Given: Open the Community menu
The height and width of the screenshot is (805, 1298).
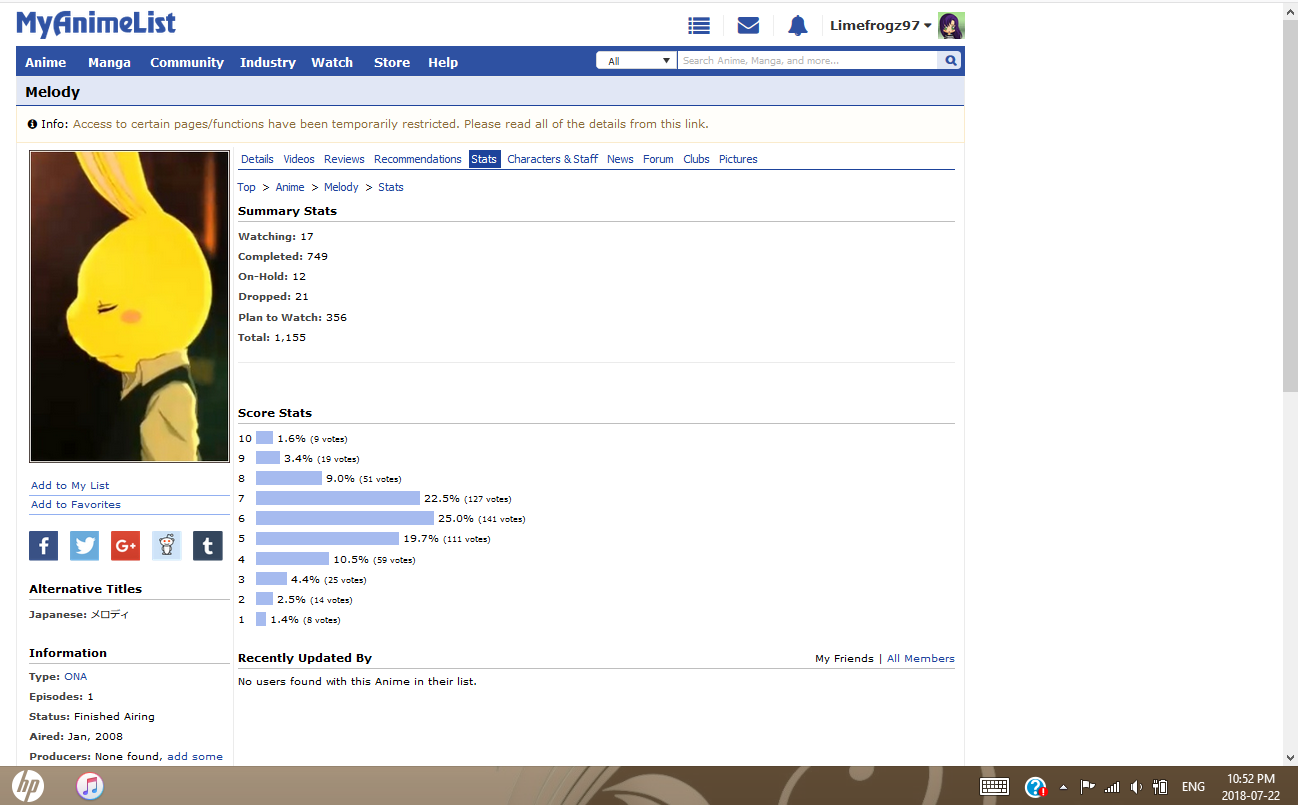Looking at the screenshot, I should click(x=187, y=62).
